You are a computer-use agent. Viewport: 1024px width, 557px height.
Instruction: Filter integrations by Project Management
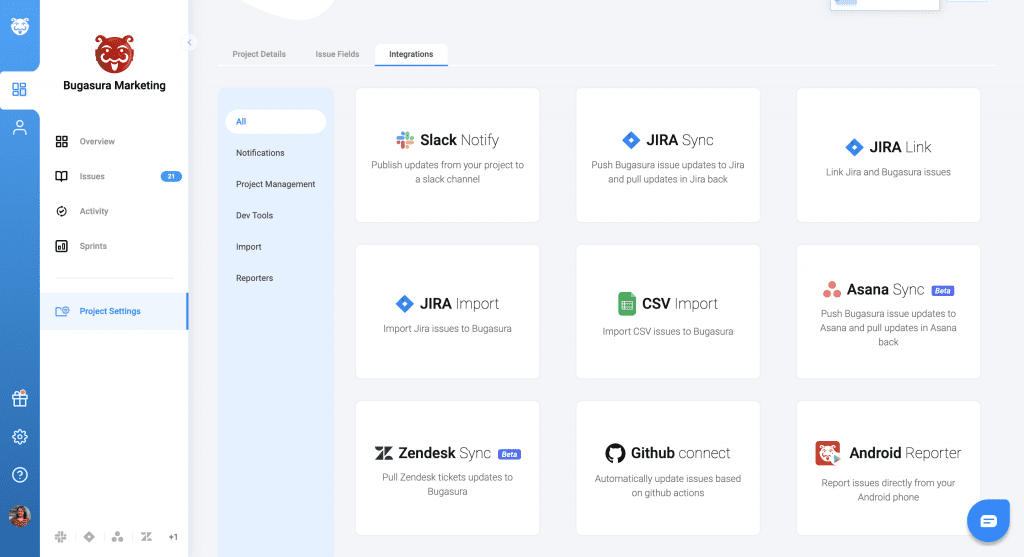click(276, 184)
